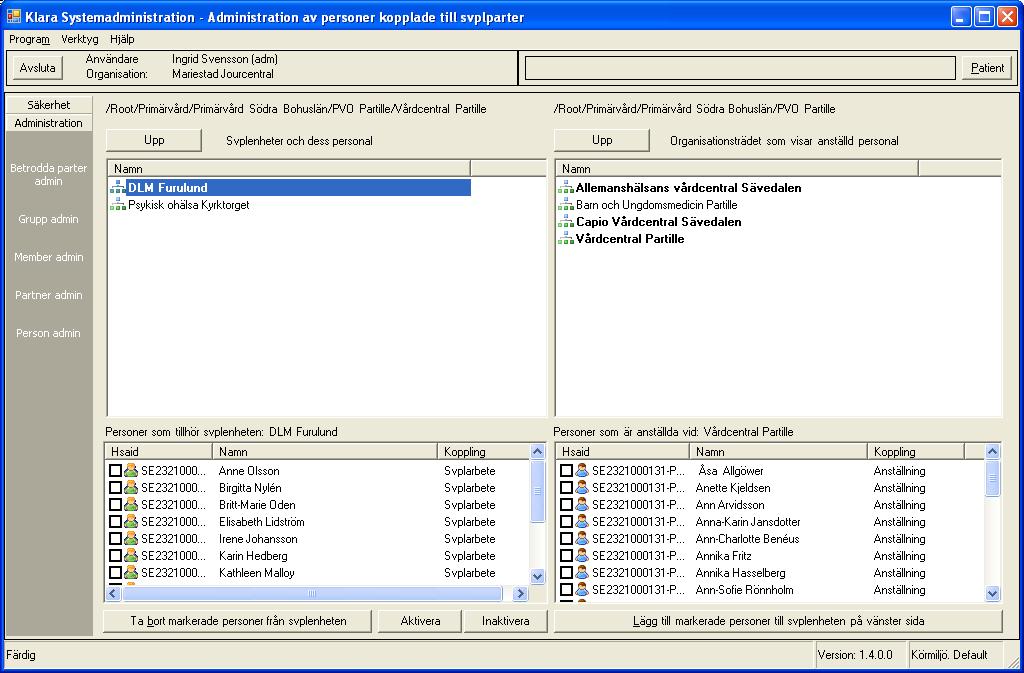This screenshot has width=1024, height=673.
Task: Open the Program menu
Action: click(29, 39)
